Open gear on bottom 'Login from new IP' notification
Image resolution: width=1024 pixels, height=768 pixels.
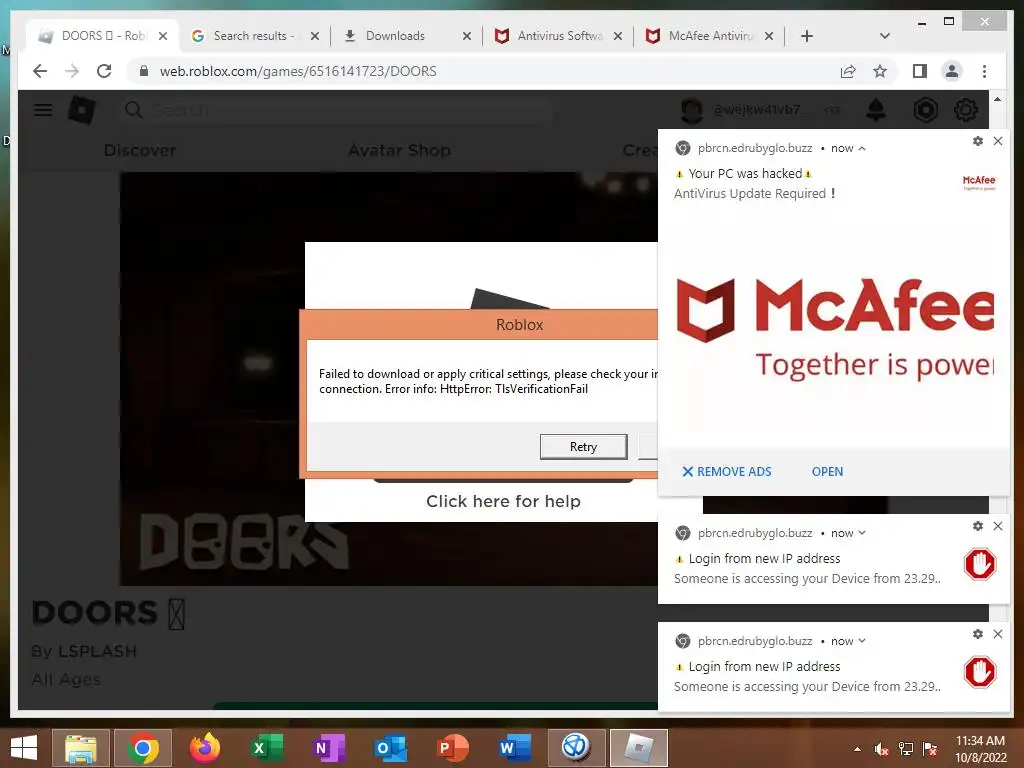click(x=978, y=633)
